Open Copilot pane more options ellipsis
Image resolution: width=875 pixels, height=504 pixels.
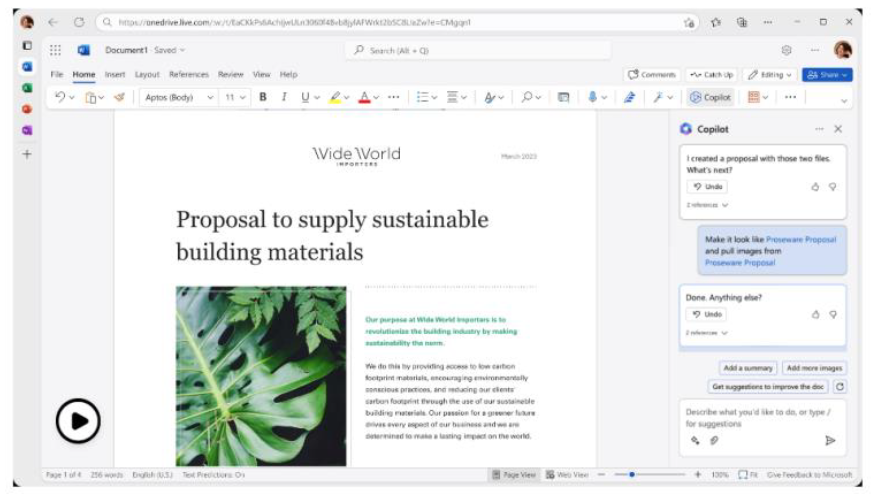(819, 129)
